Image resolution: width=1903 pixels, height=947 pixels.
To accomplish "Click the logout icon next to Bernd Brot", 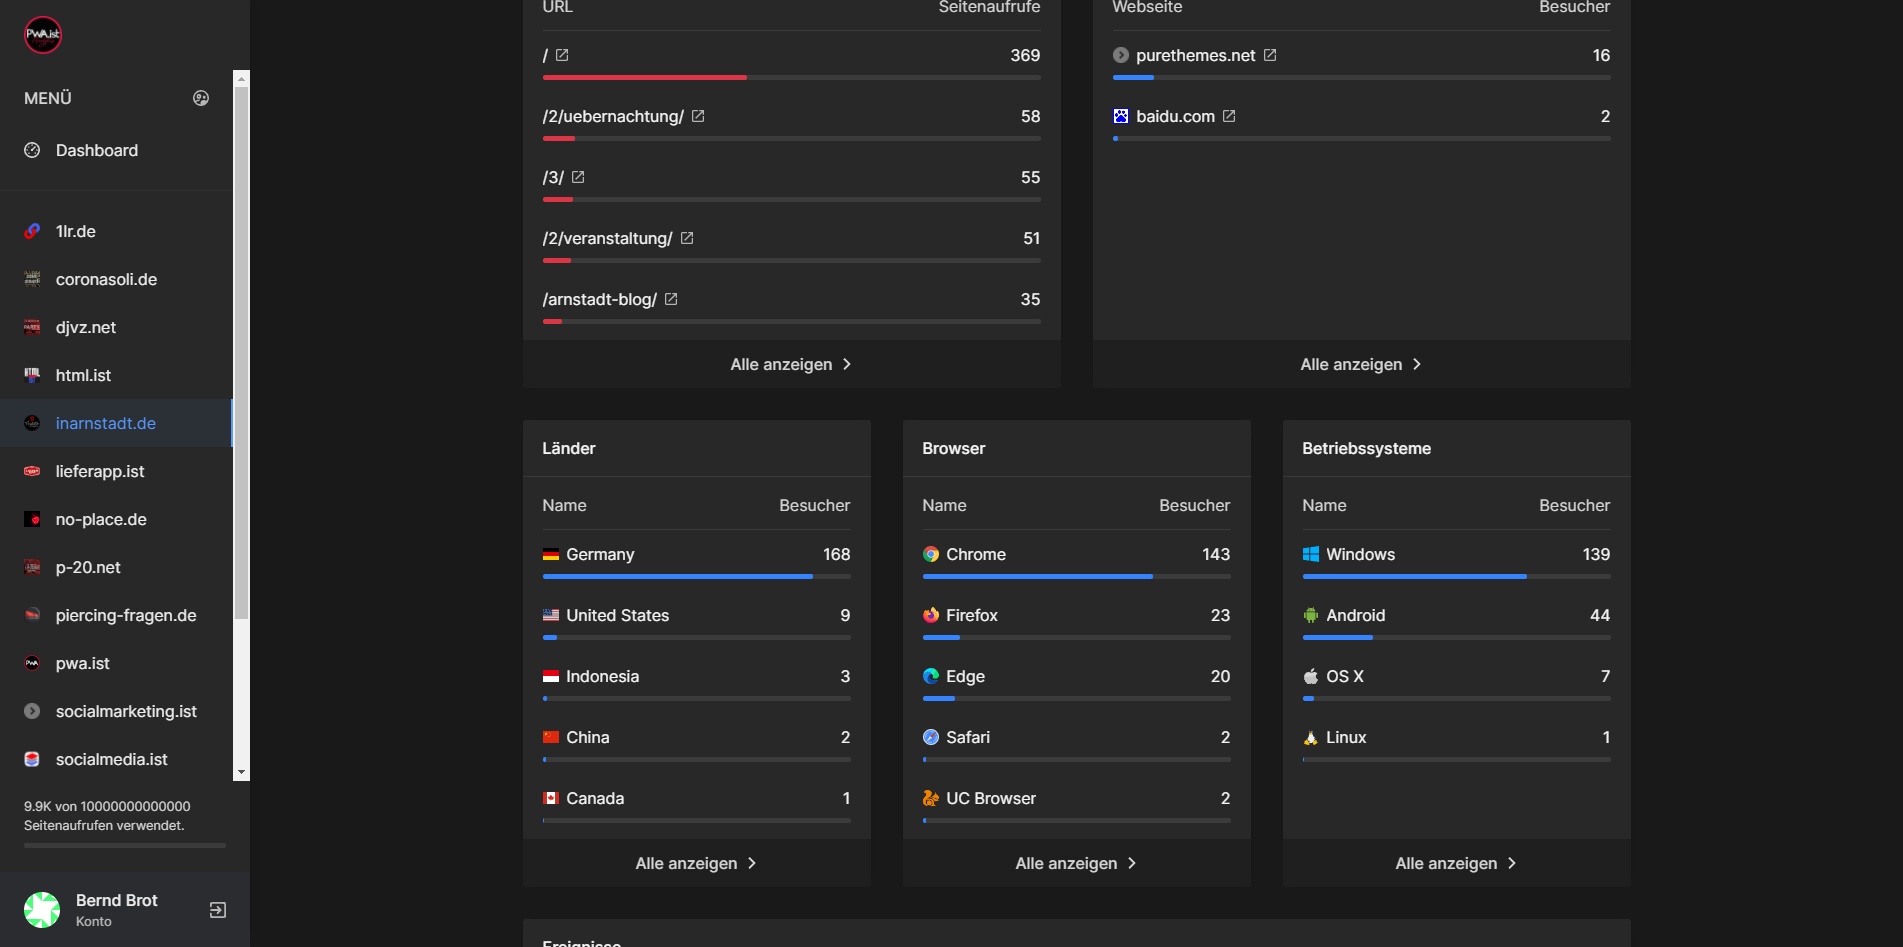I will coord(217,910).
